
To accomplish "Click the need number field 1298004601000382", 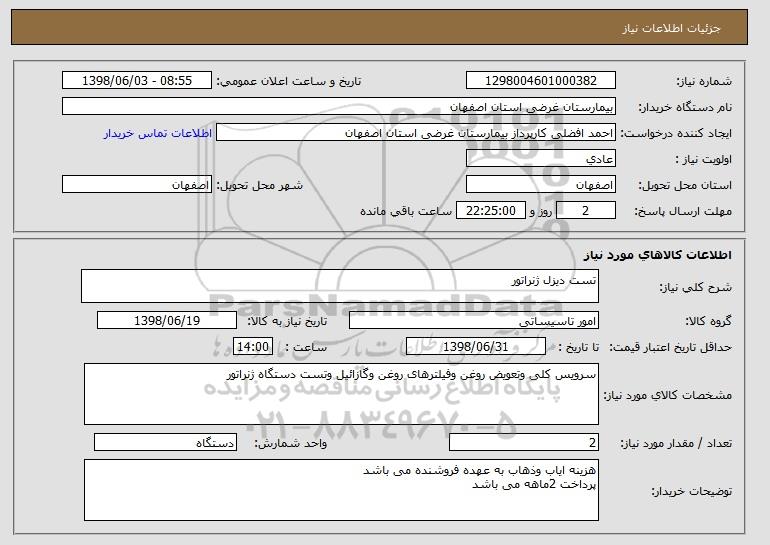I will pos(541,81).
